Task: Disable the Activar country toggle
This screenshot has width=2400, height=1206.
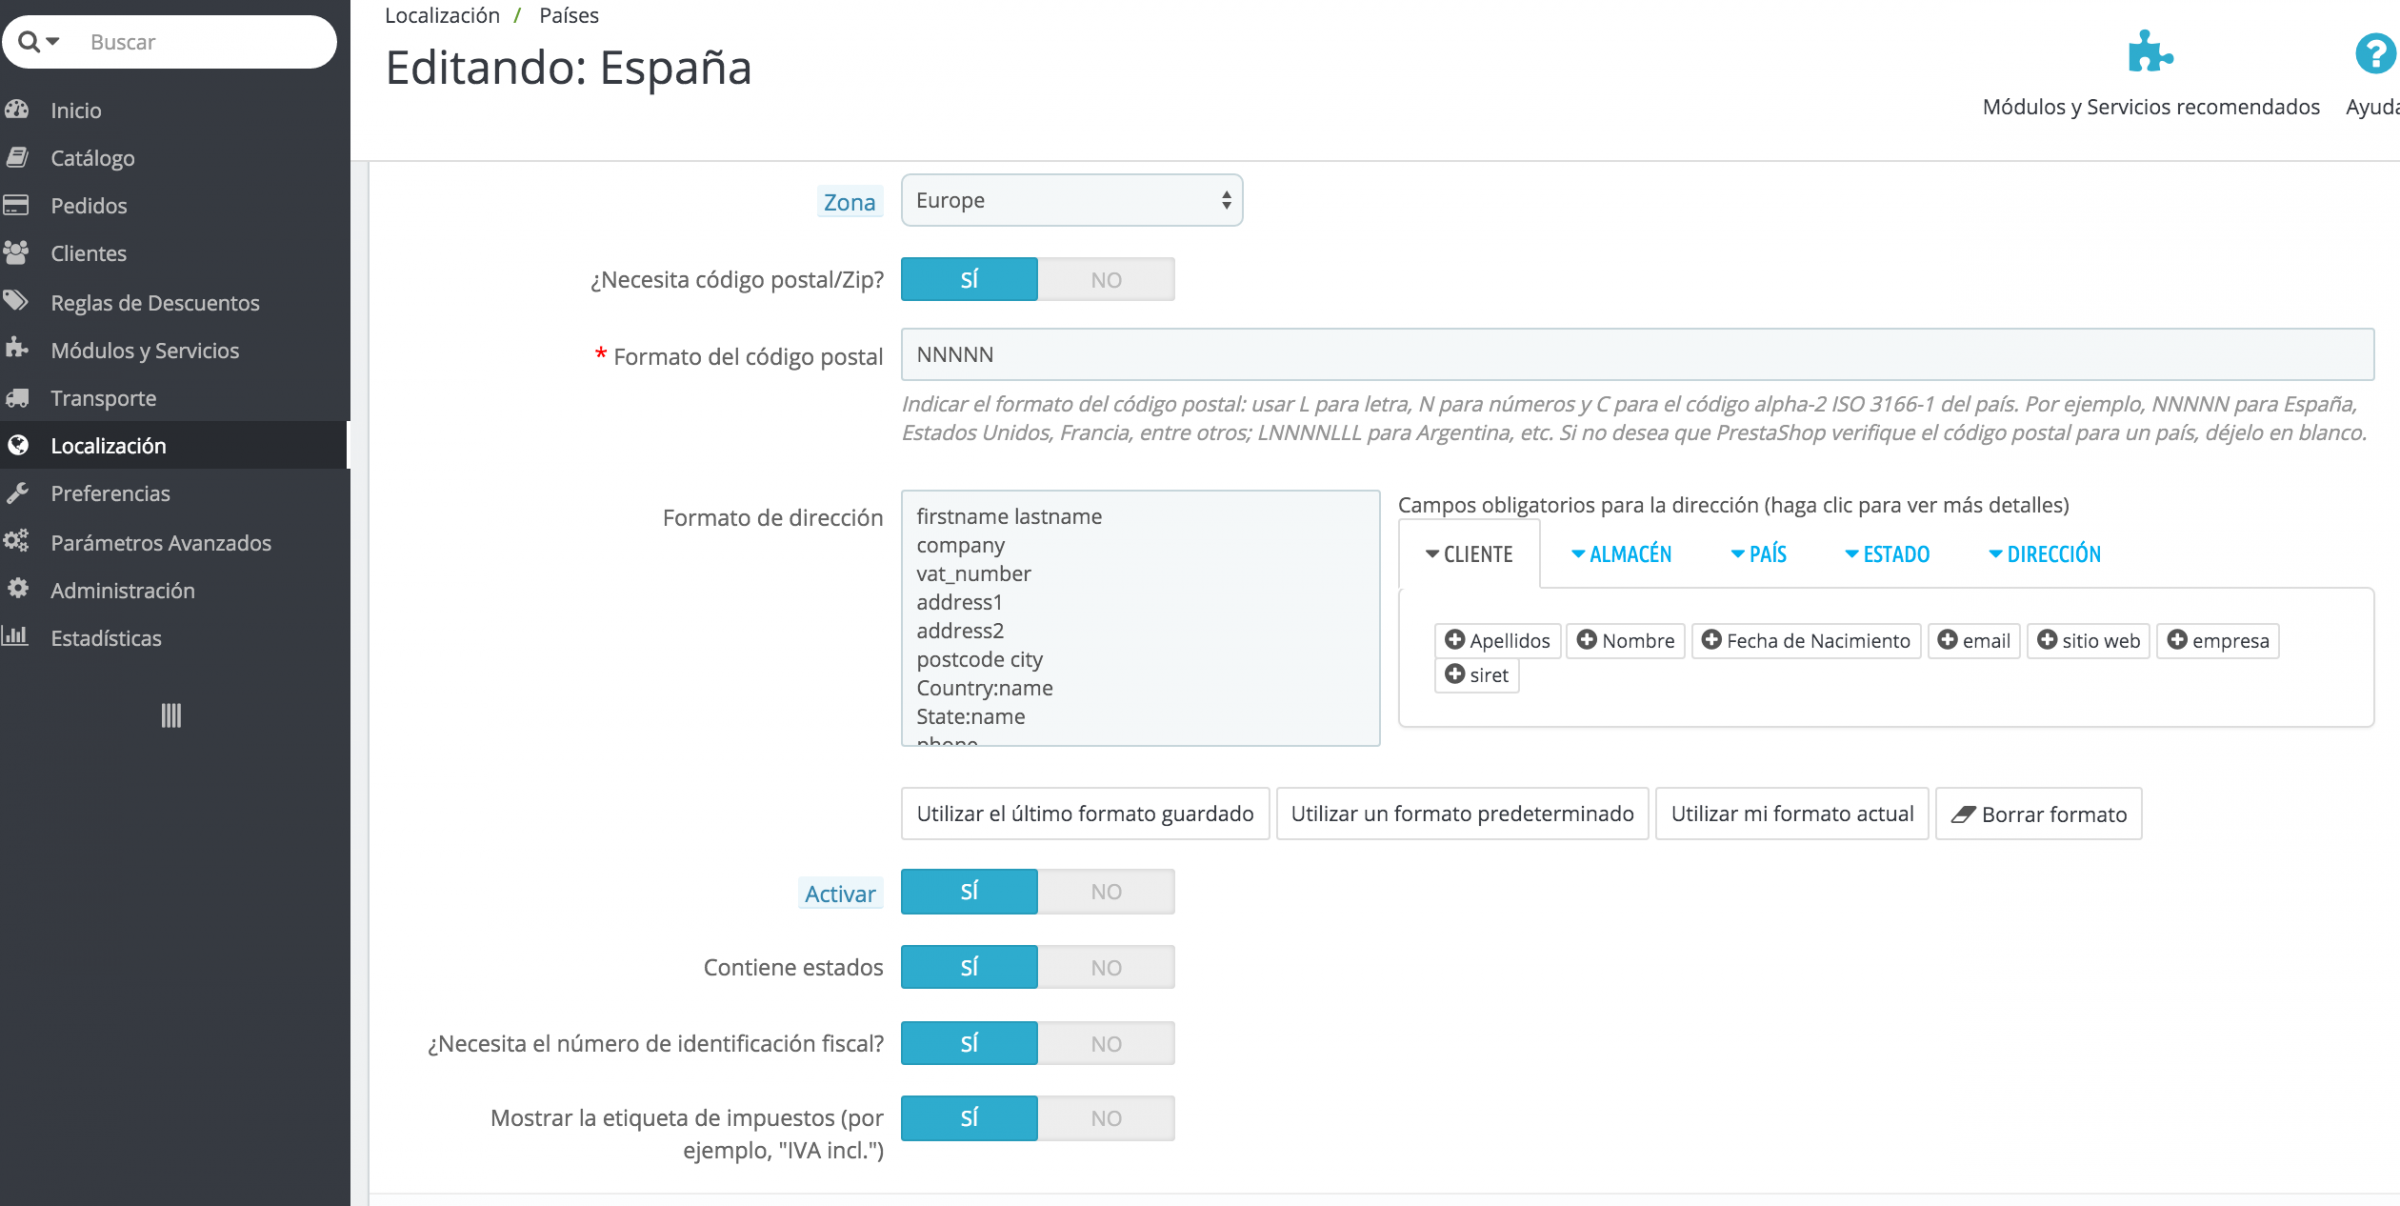Action: [x=1105, y=892]
